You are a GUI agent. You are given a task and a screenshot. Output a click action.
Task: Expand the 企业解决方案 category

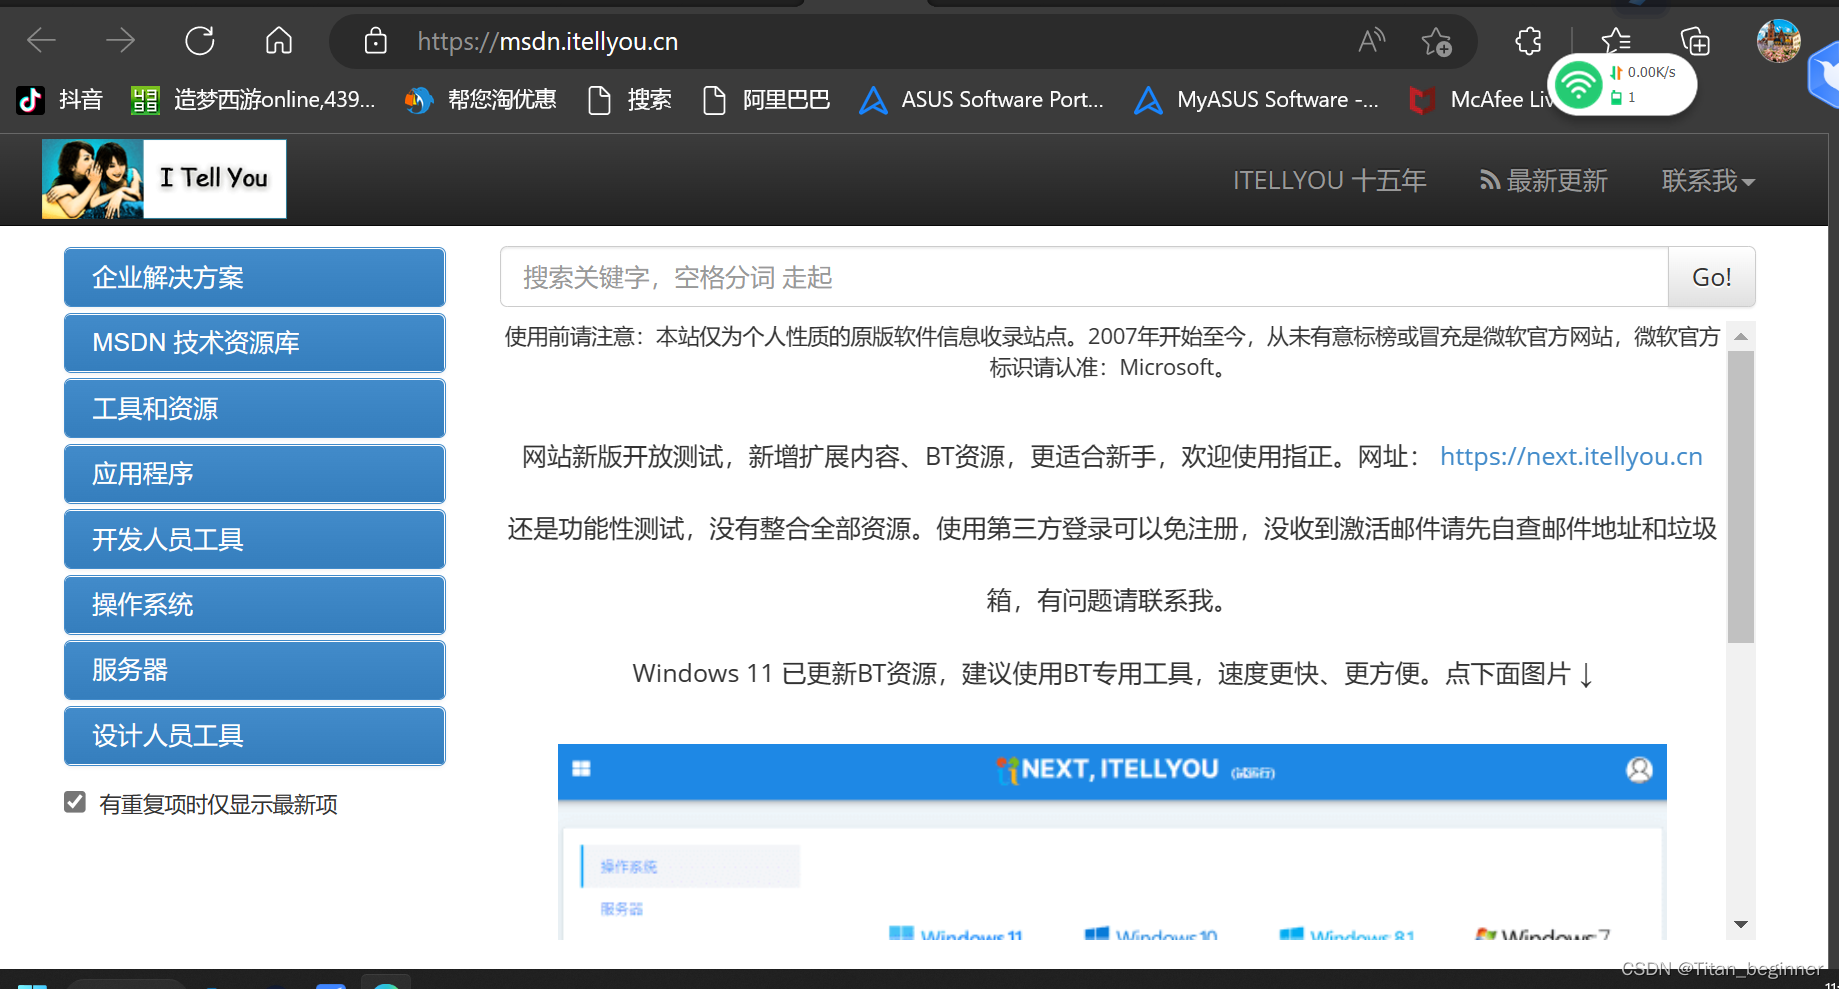254,277
